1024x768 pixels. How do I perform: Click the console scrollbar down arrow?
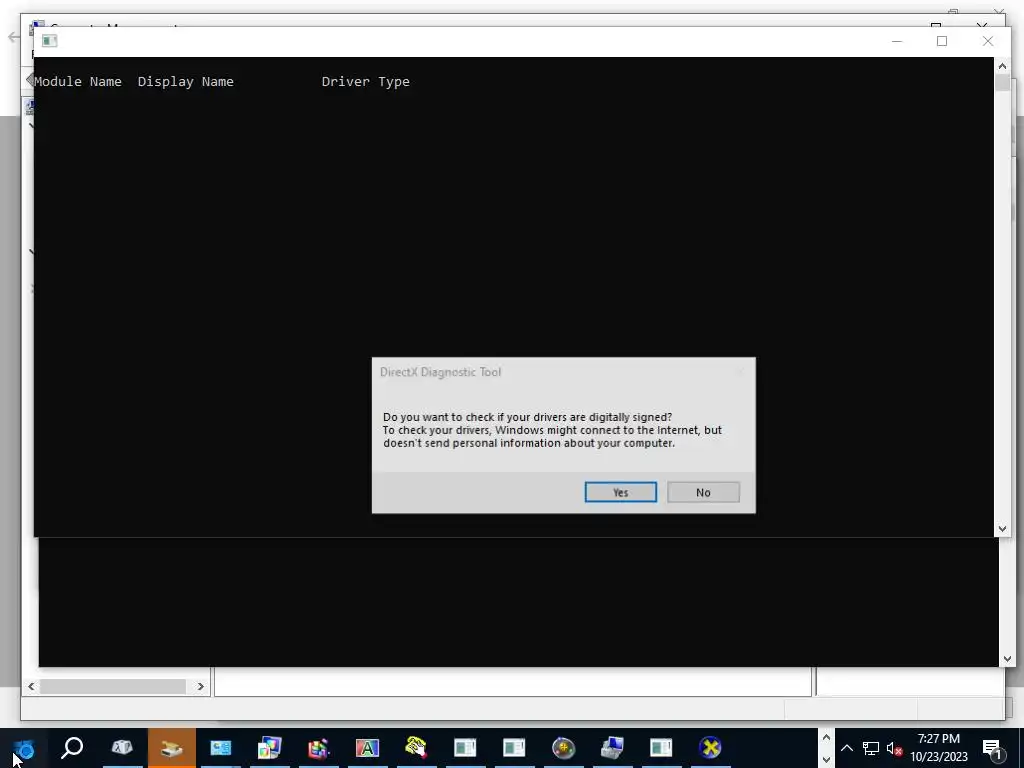click(1002, 529)
